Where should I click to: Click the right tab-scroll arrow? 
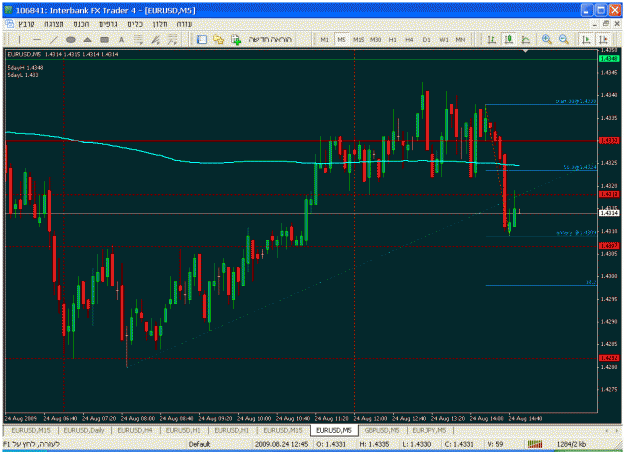(x=617, y=430)
